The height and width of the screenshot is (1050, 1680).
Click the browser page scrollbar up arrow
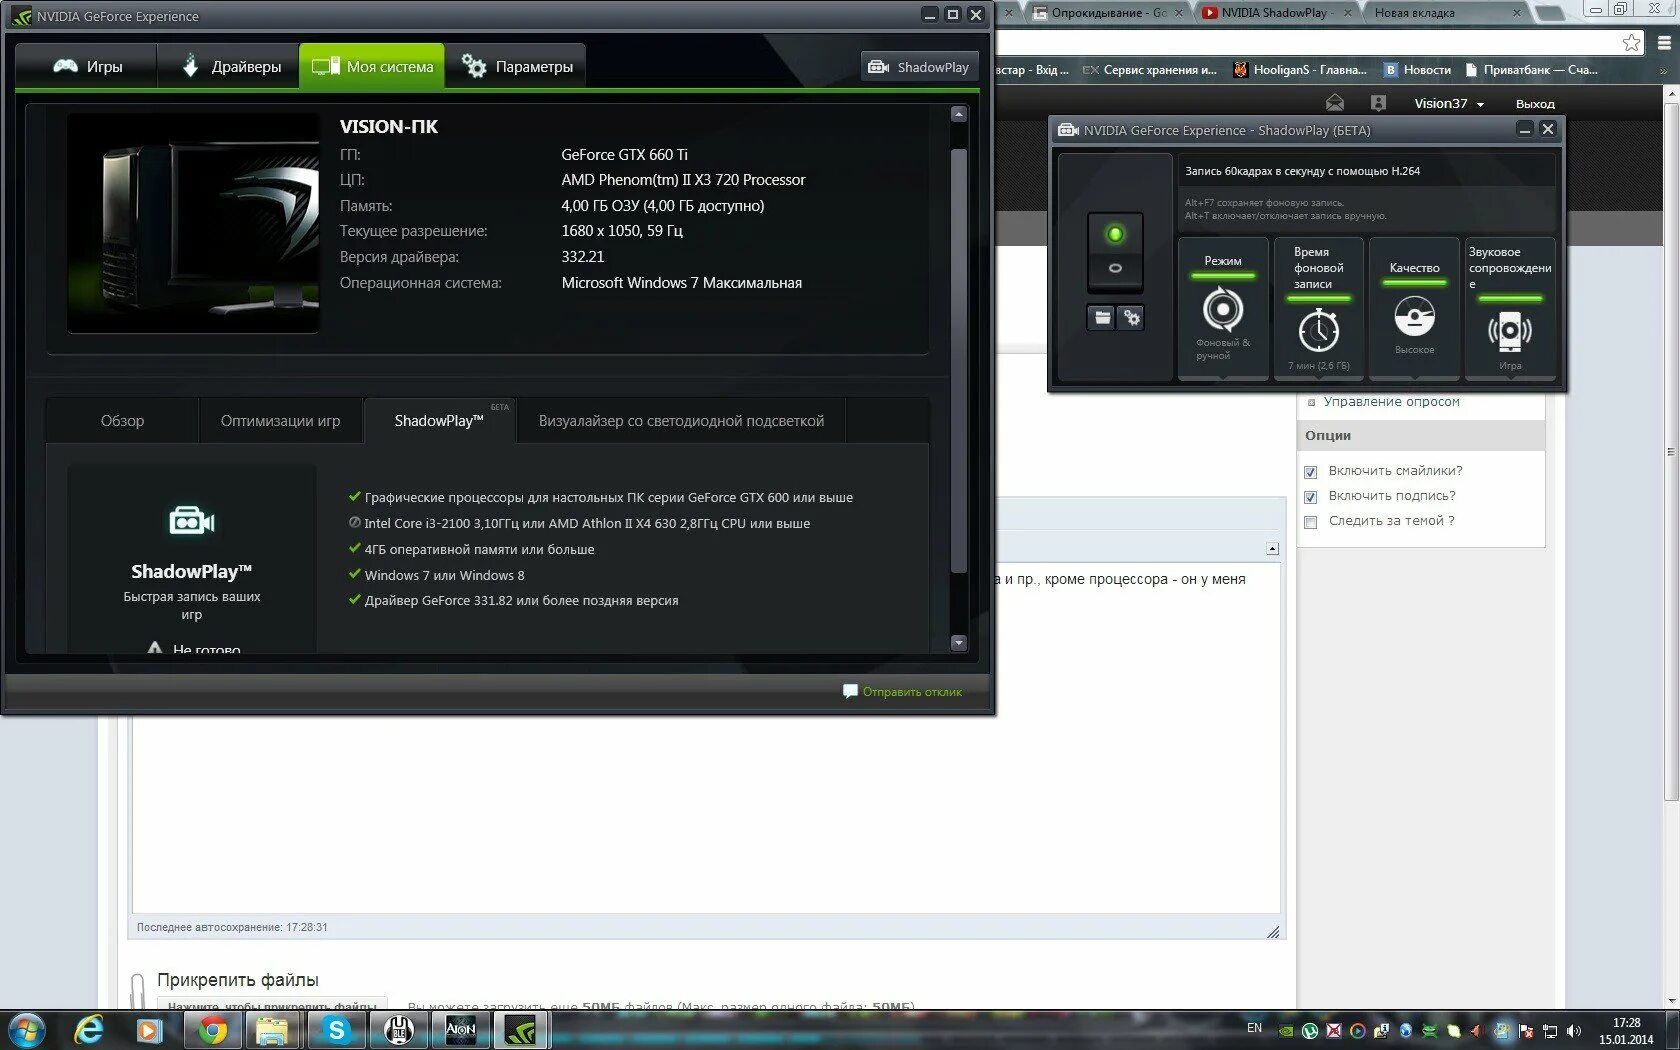point(1671,93)
